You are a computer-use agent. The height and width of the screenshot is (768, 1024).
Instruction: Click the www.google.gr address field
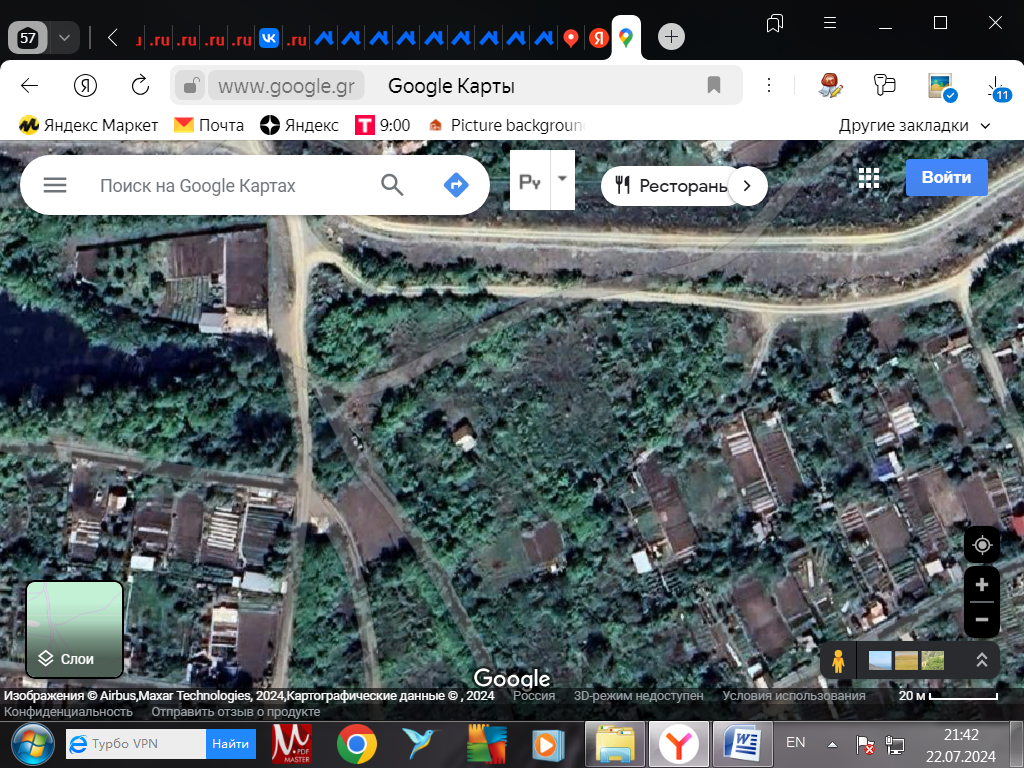tap(286, 86)
